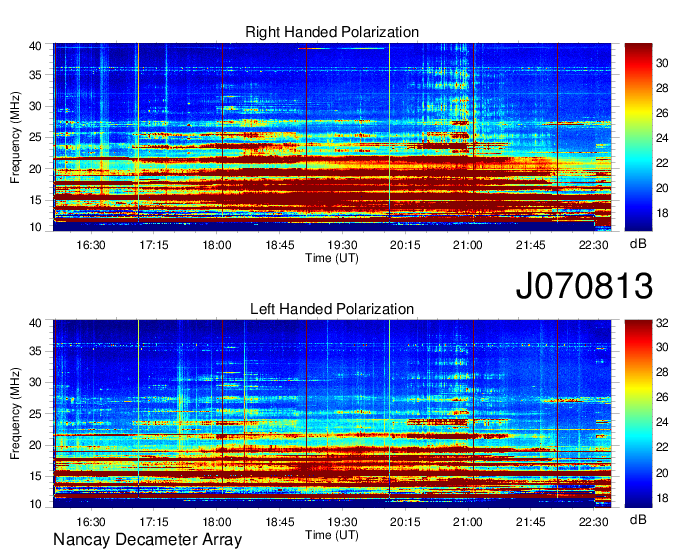
Task: Click the 30 dB mark on Right Handed color bar
Action: pyautogui.click(x=662, y=63)
